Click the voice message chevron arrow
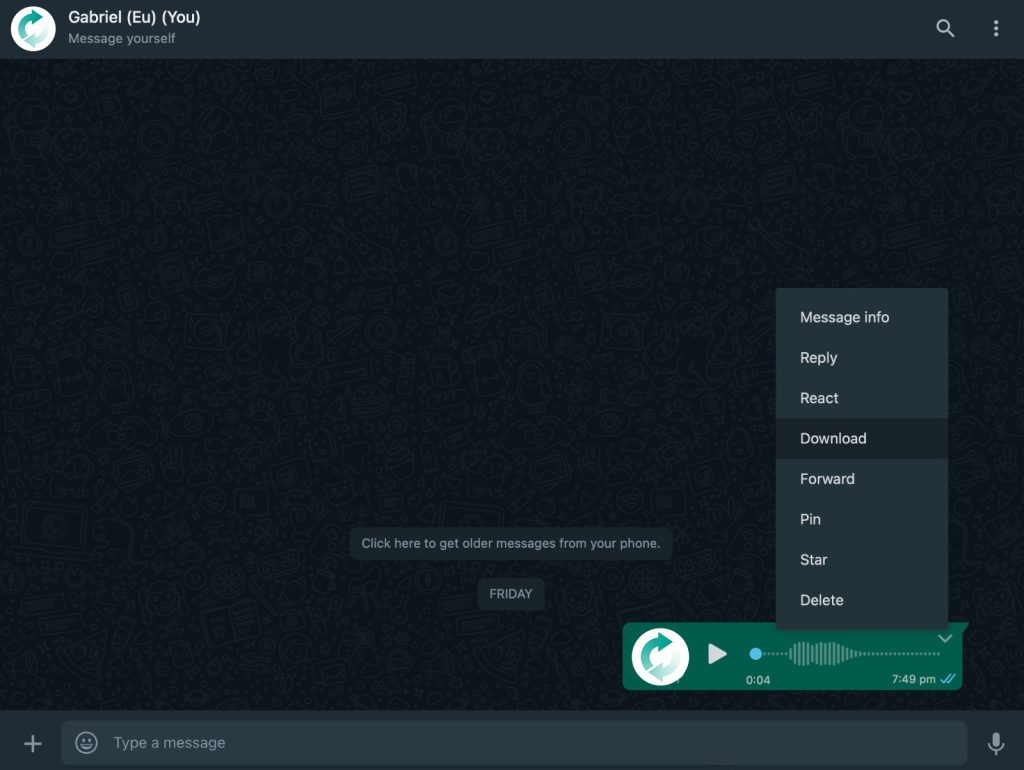Screen dimensions: 1024x770 tap(945, 639)
